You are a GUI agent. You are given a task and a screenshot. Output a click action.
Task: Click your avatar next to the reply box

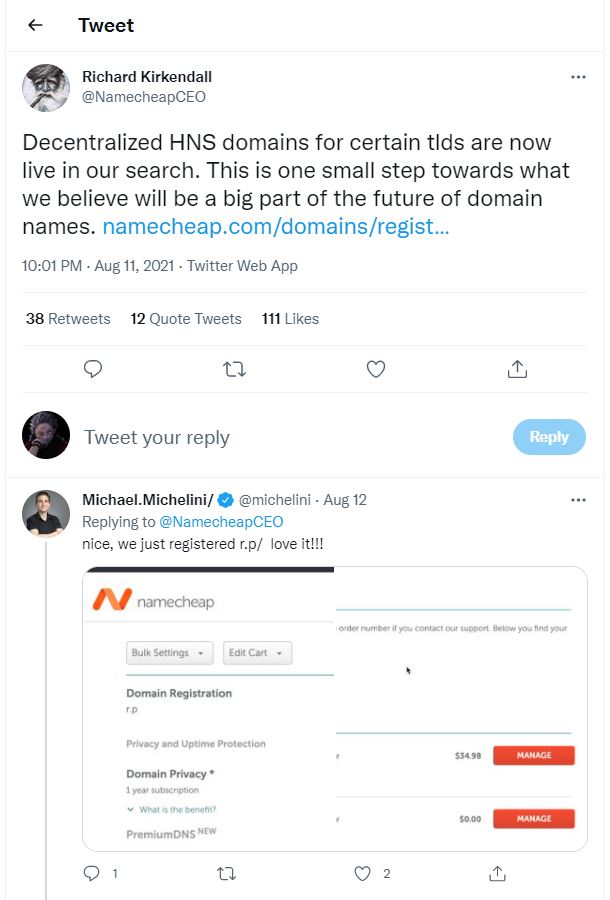(x=45, y=436)
